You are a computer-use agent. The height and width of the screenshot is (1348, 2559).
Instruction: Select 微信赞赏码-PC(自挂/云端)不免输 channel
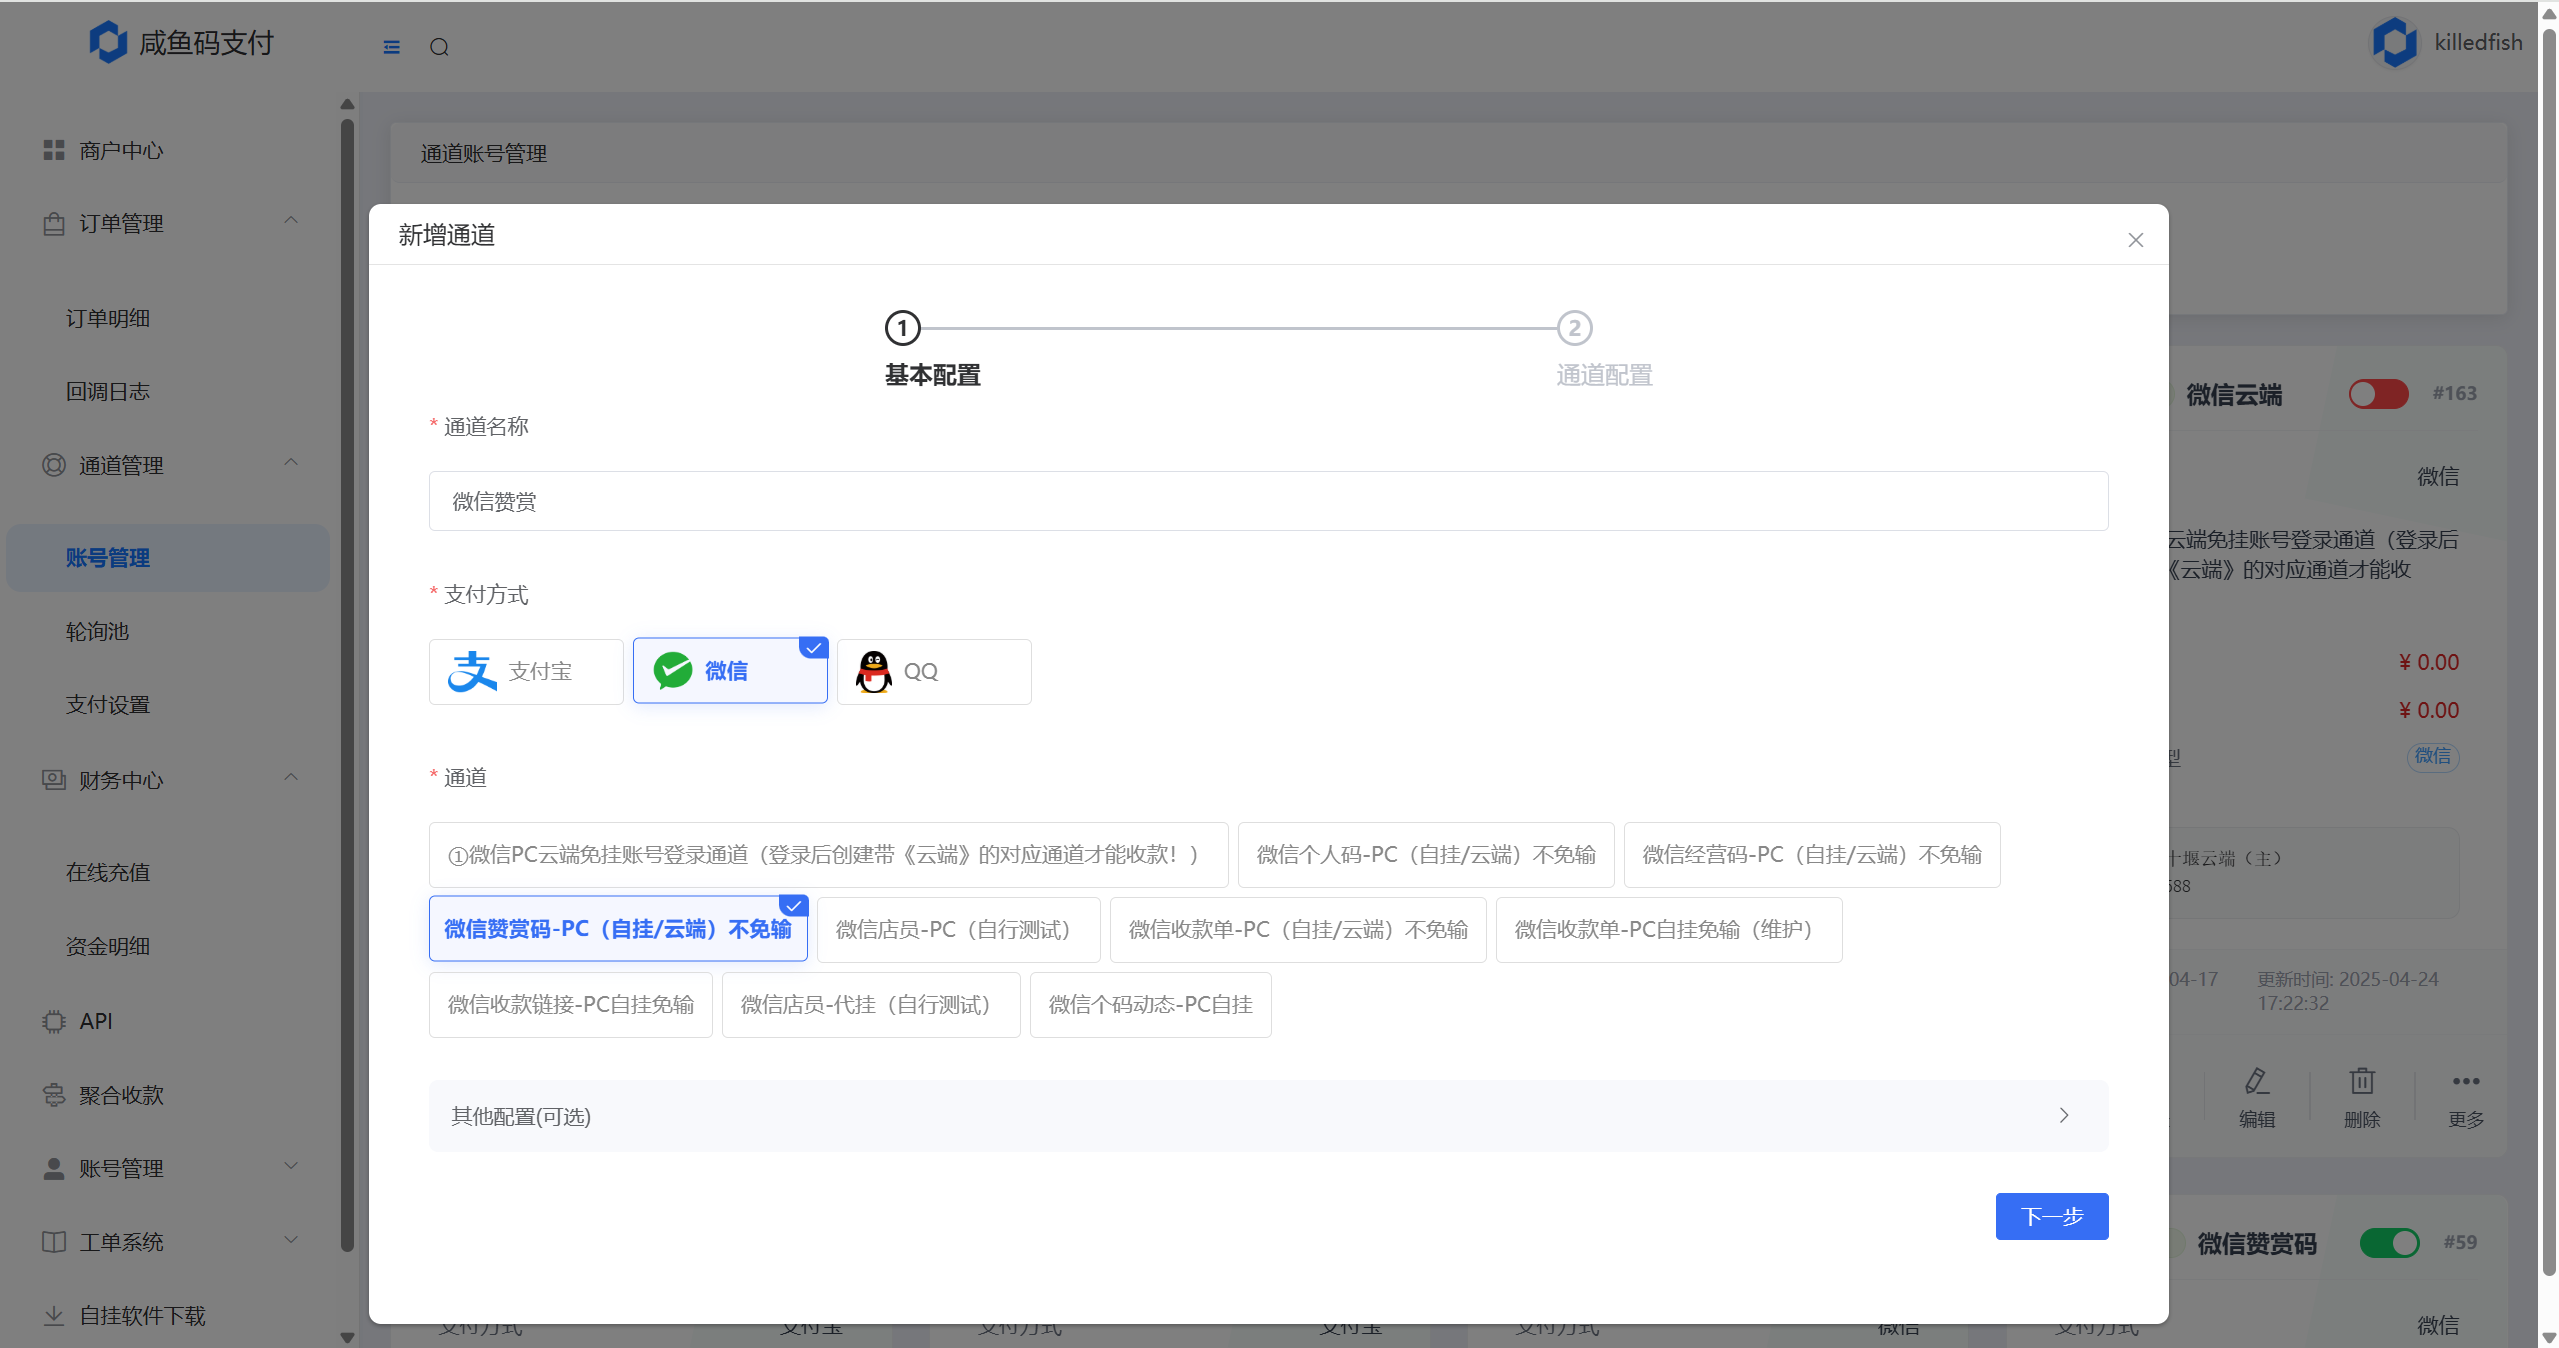pos(618,929)
